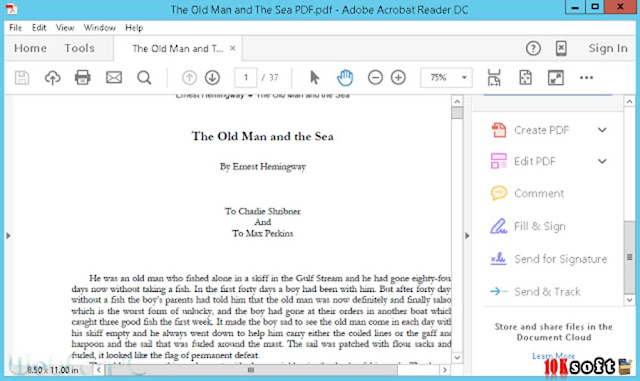Click horizontal scrollbar left arrow
The image size is (640, 381).
(99, 370)
